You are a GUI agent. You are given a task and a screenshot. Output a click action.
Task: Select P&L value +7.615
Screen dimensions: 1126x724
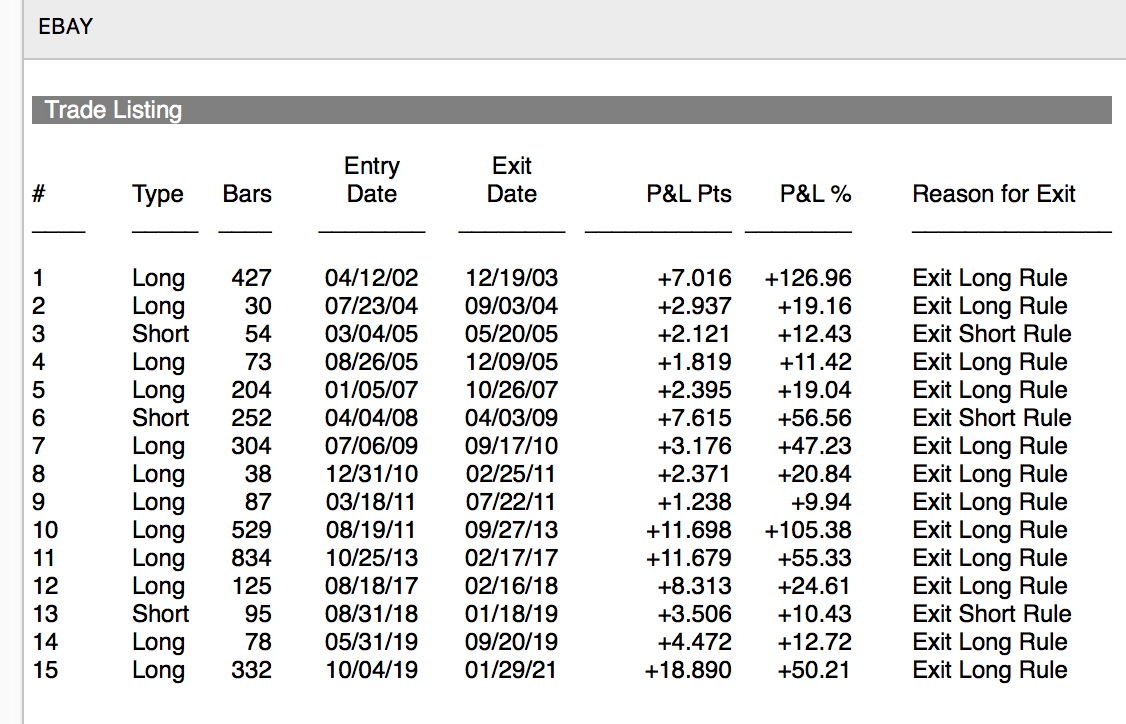click(x=694, y=418)
